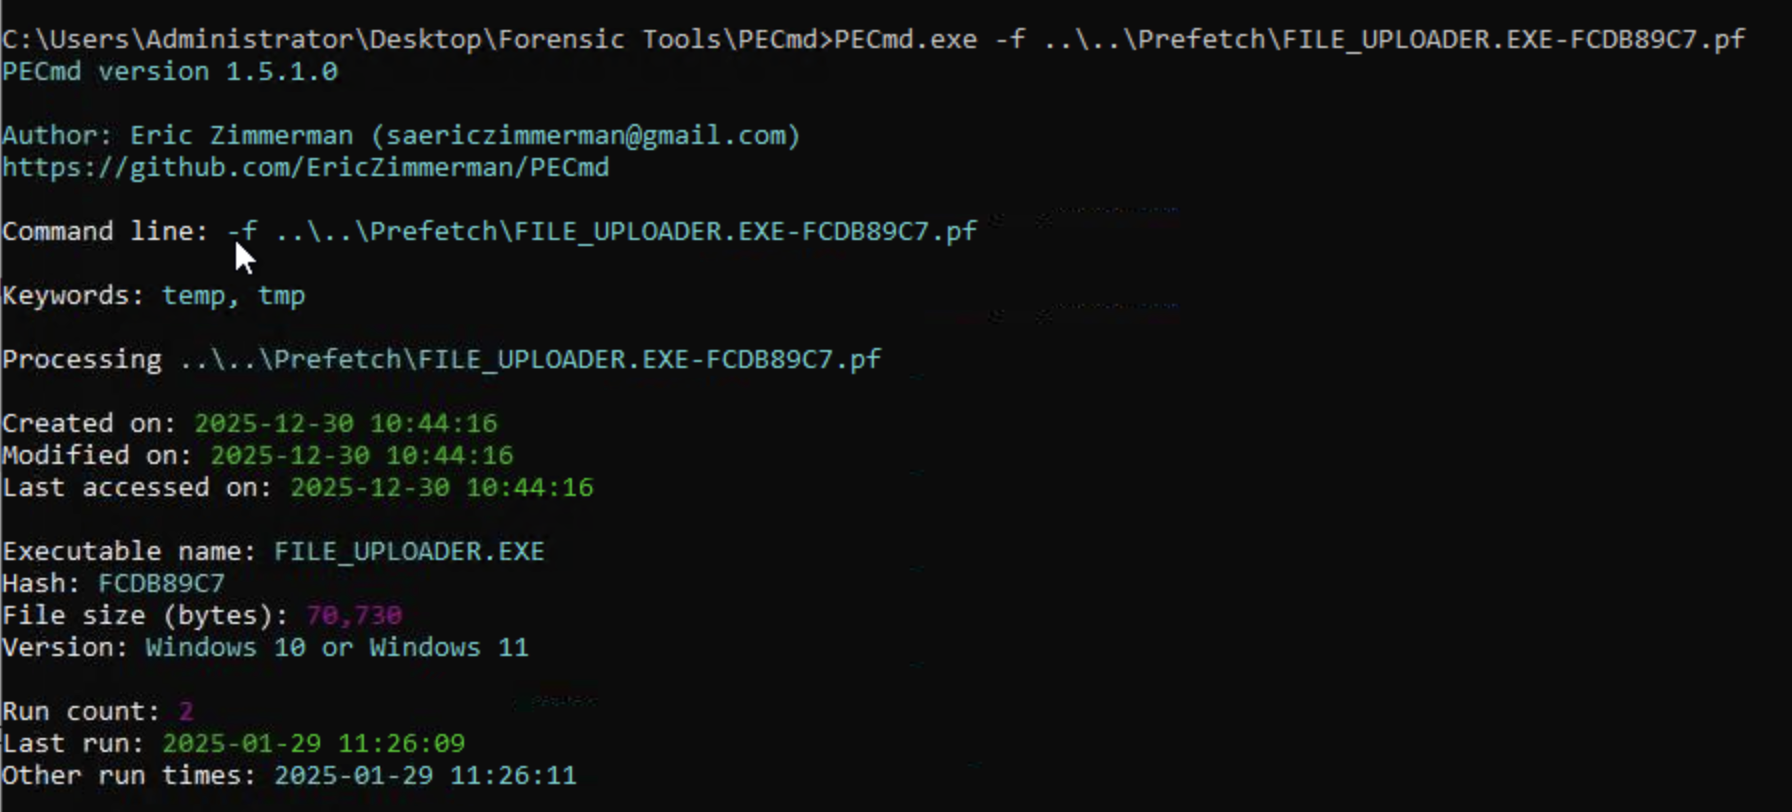
Task: Select the Last accessed on timestamp value
Action: click(x=441, y=487)
